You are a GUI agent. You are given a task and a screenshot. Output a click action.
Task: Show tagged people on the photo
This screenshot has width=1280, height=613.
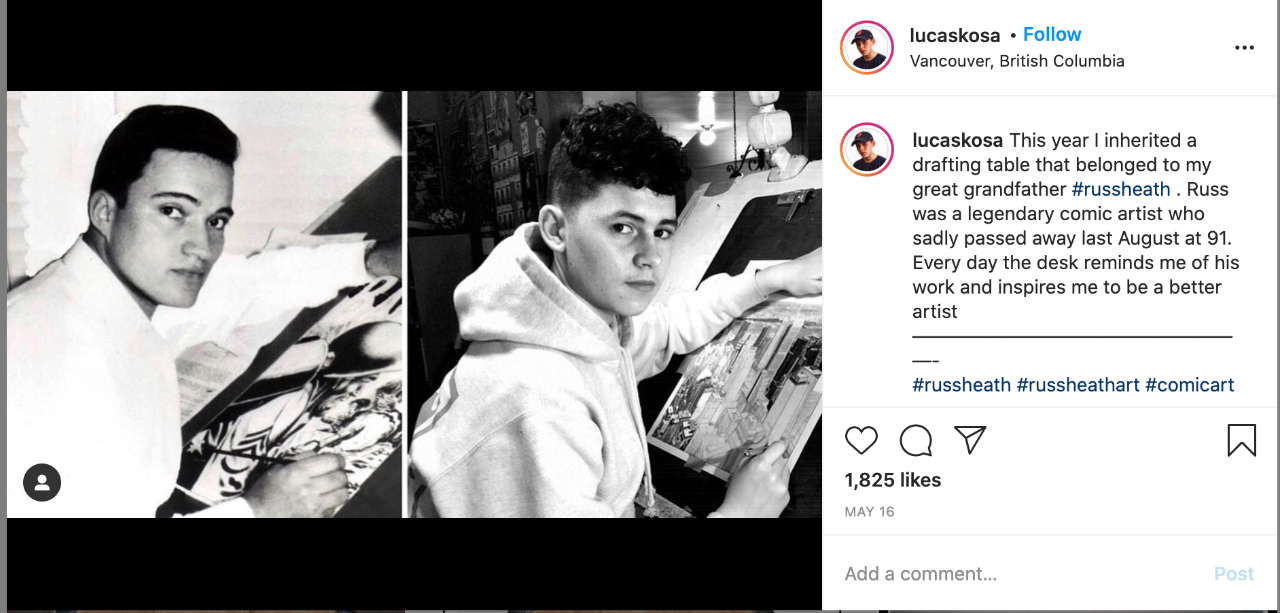coord(42,483)
